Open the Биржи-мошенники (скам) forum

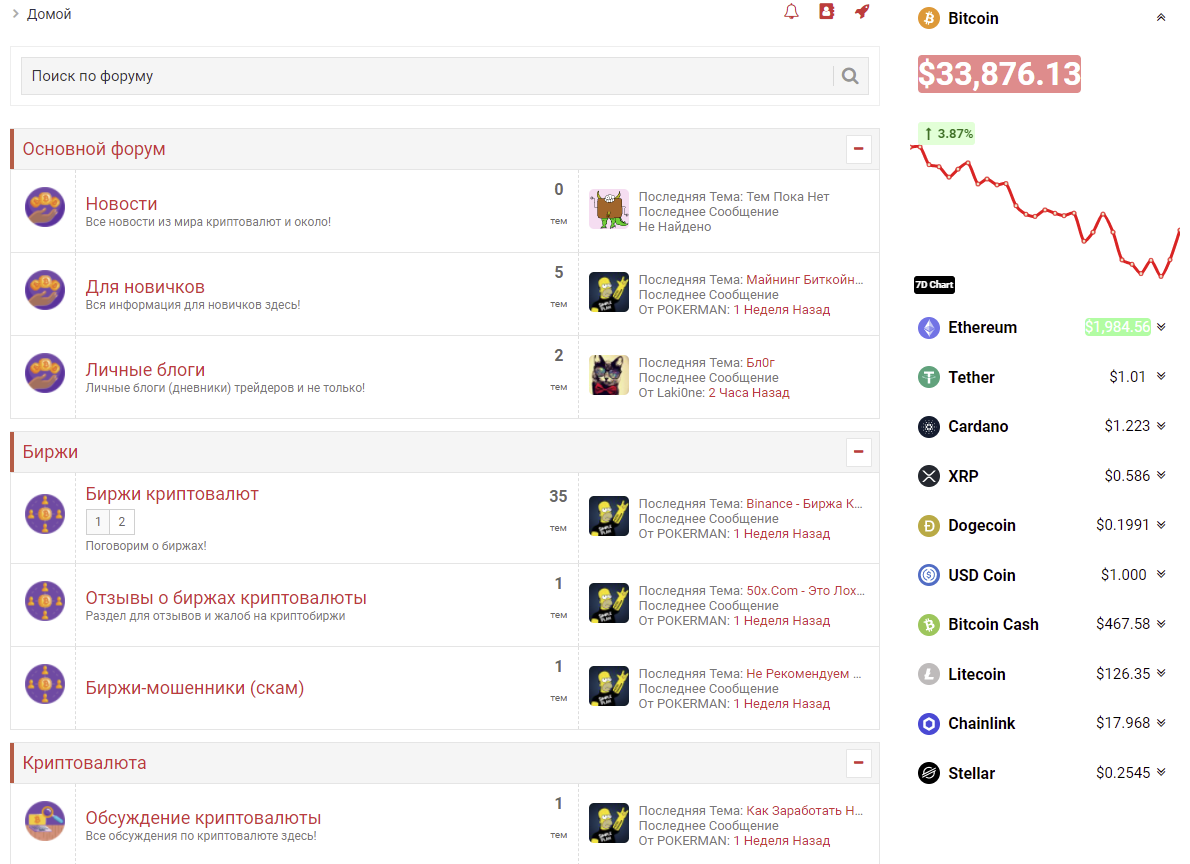(x=195, y=688)
